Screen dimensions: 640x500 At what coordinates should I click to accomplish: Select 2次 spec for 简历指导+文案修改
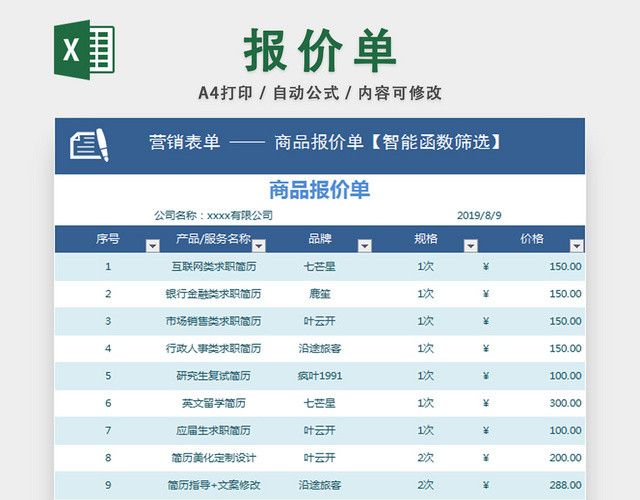coord(426,485)
